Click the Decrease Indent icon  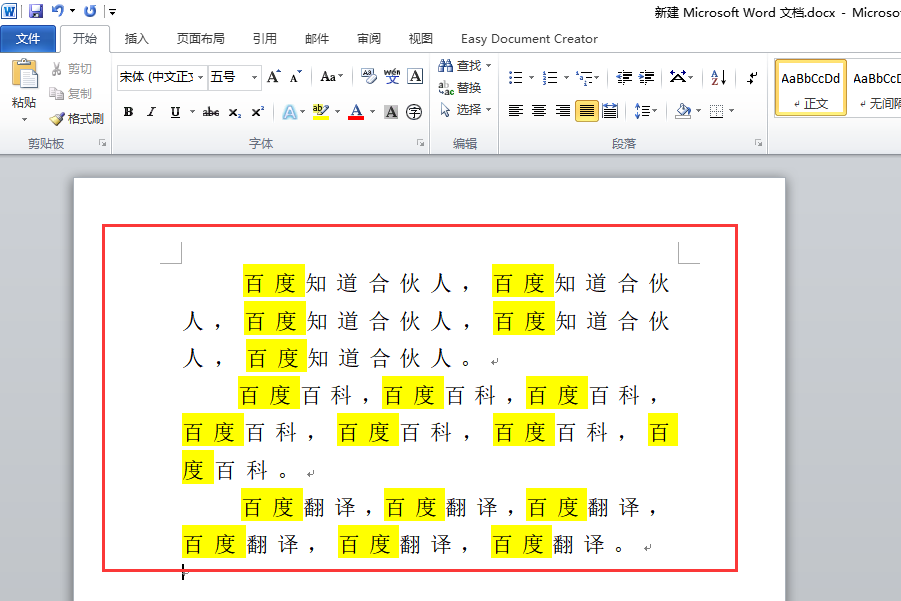click(624, 78)
